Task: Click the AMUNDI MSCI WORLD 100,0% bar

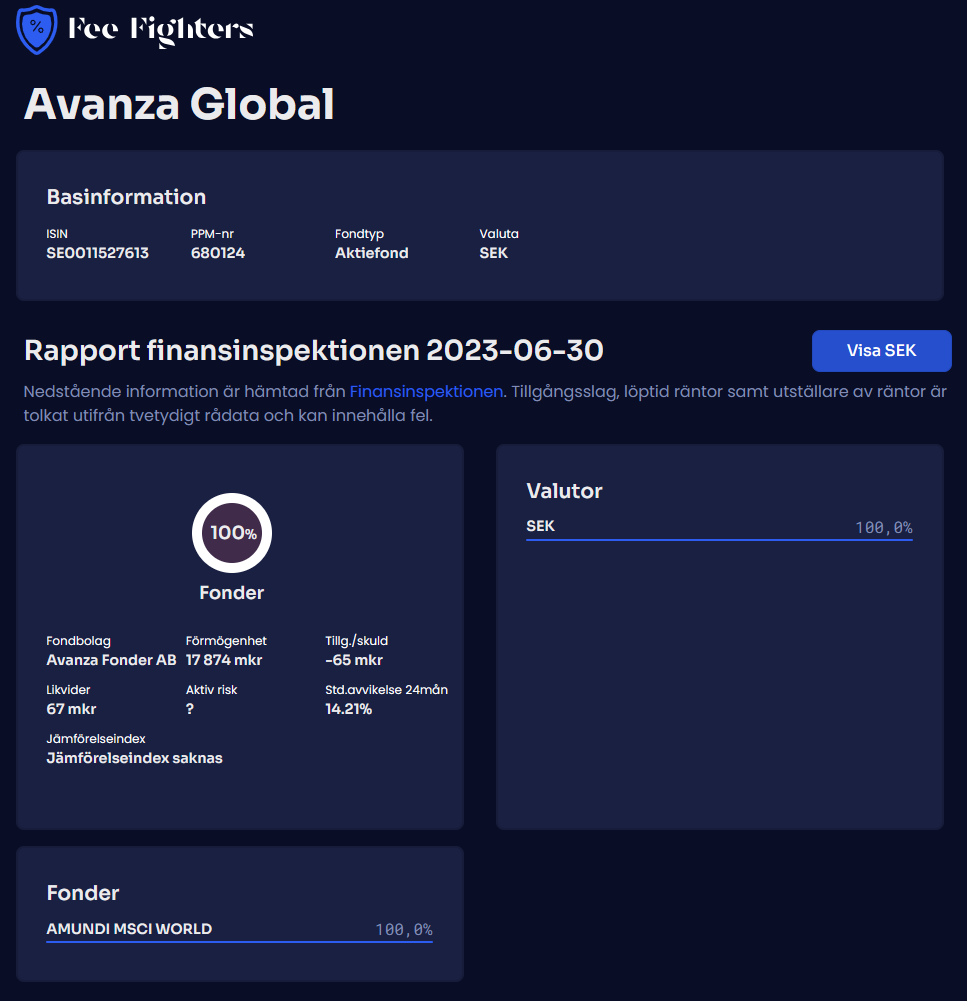Action: 239,942
